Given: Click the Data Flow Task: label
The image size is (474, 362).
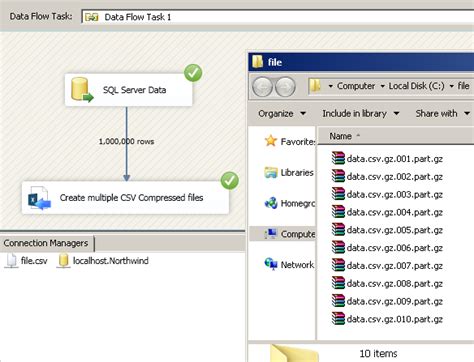Looking at the screenshot, I should tap(41, 16).
